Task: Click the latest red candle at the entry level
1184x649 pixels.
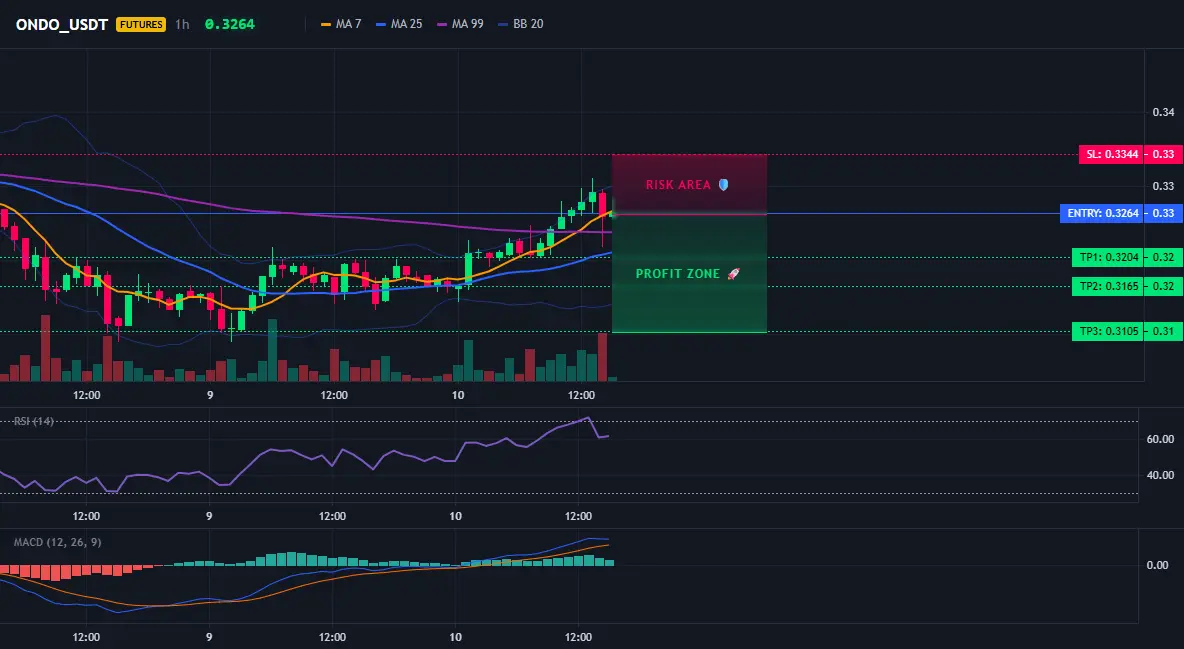Action: click(x=602, y=204)
